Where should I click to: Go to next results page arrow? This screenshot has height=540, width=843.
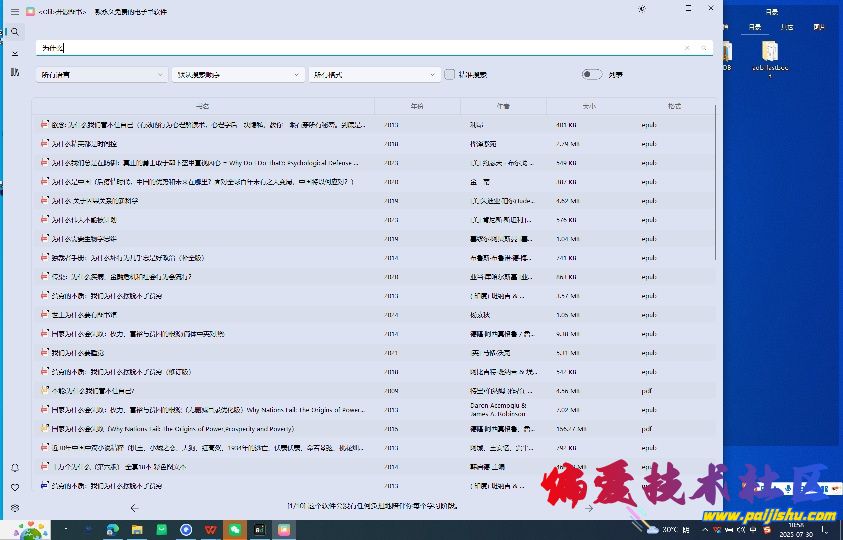tap(589, 508)
